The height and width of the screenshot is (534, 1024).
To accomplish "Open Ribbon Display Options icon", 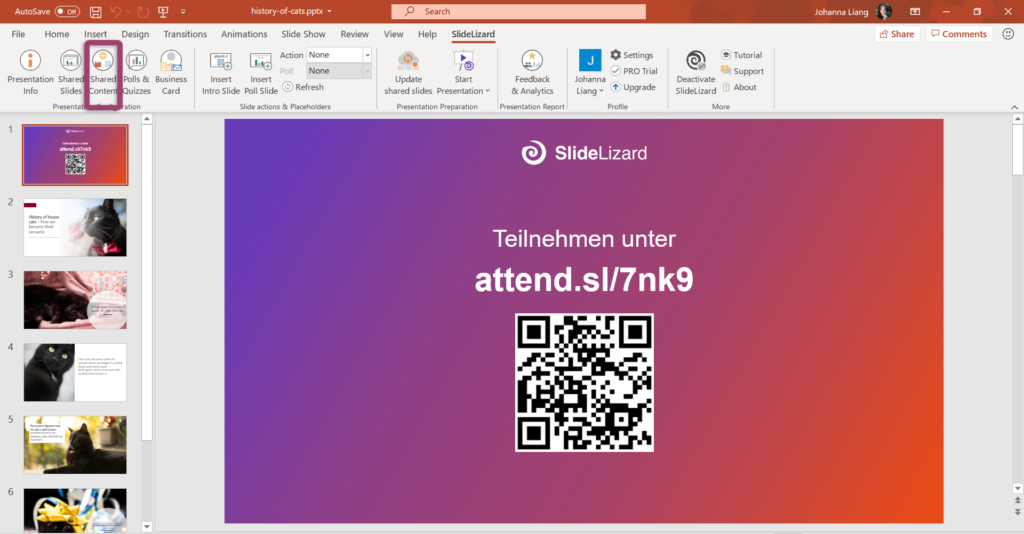I will (x=915, y=11).
